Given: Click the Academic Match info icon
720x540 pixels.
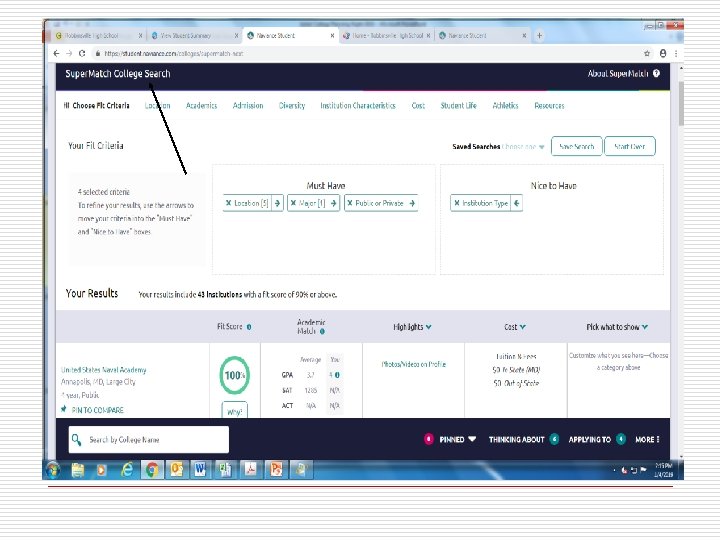Looking at the screenshot, I should 322,332.
